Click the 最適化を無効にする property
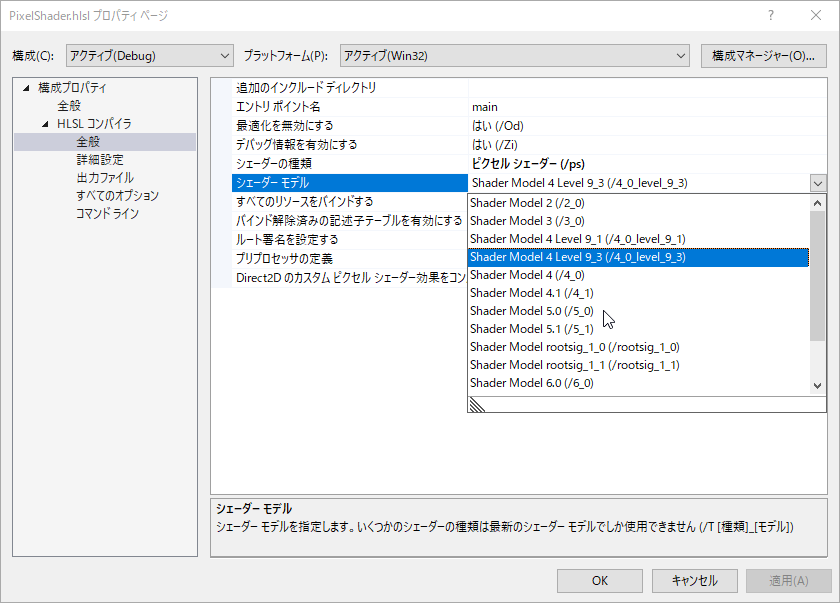840x603 pixels. click(350, 126)
